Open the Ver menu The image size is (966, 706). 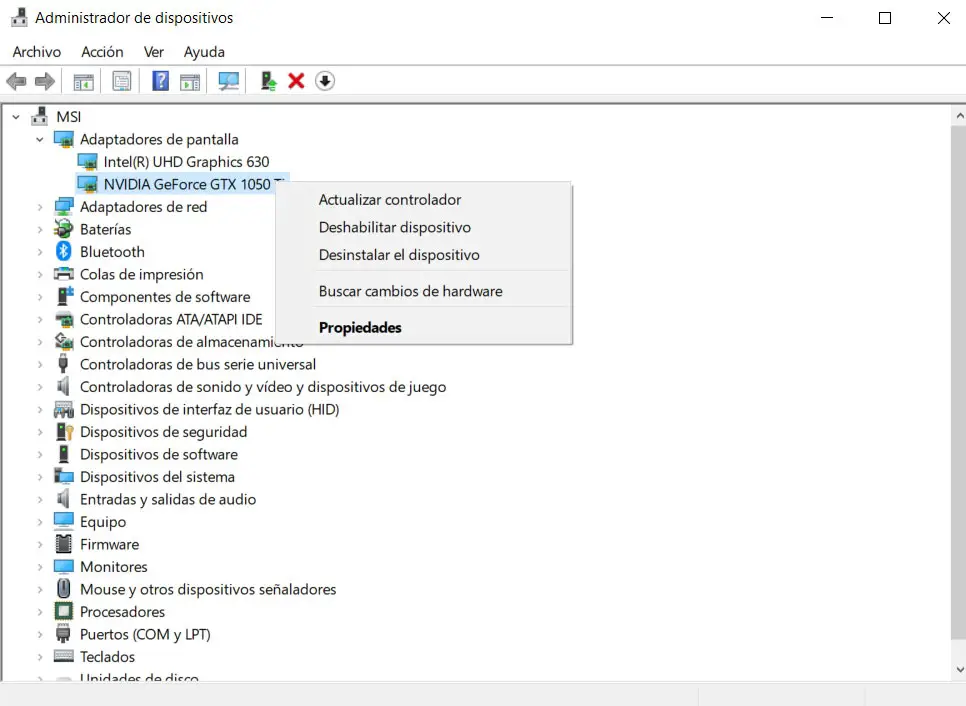[x=153, y=52]
